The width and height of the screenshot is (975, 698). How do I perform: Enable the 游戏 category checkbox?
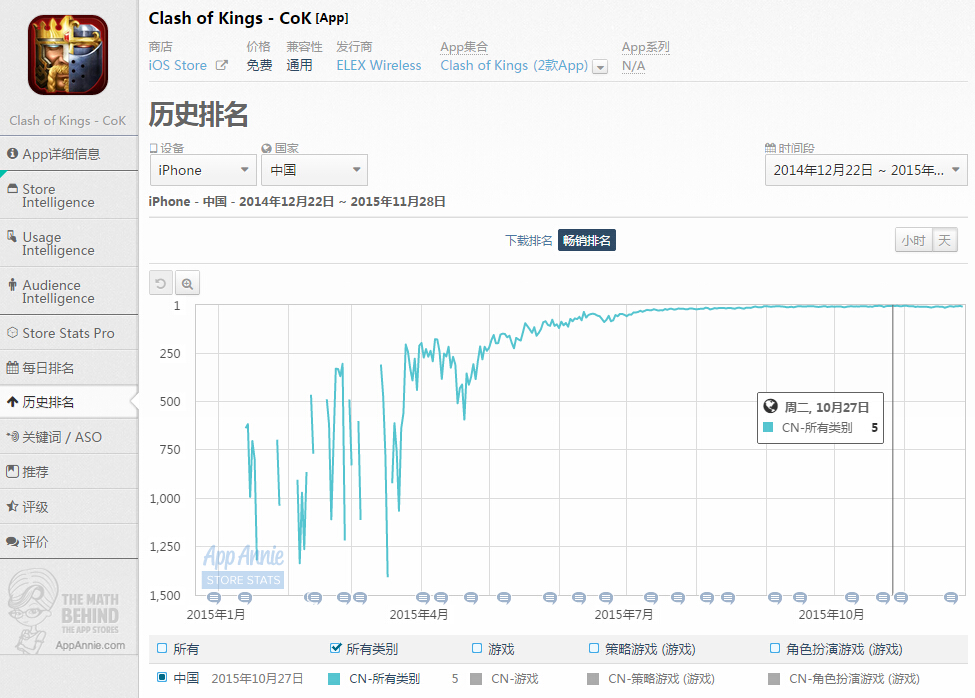[477, 648]
